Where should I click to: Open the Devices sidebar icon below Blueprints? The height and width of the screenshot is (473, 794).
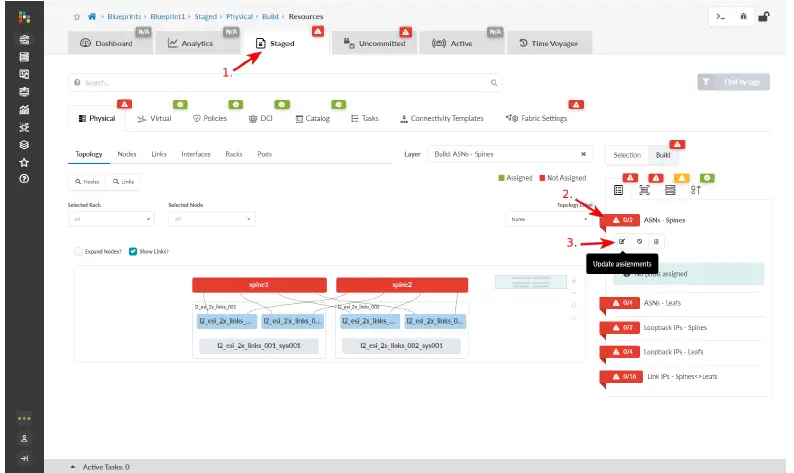pyautogui.click(x=24, y=57)
